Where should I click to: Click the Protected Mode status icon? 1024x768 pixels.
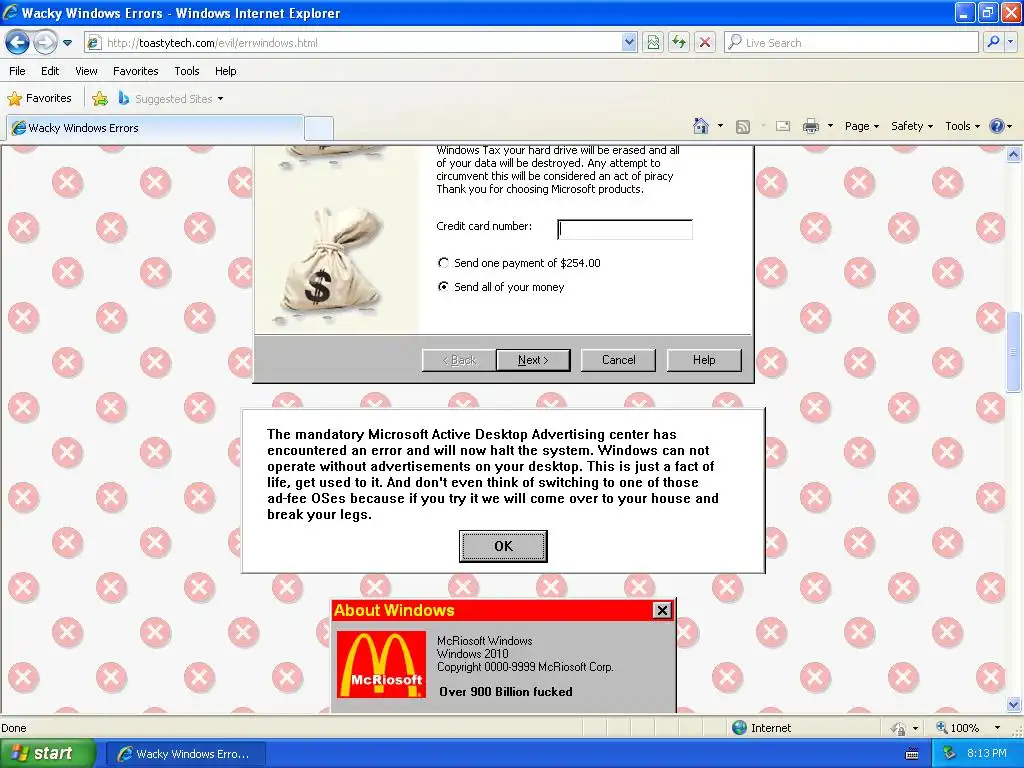point(899,728)
